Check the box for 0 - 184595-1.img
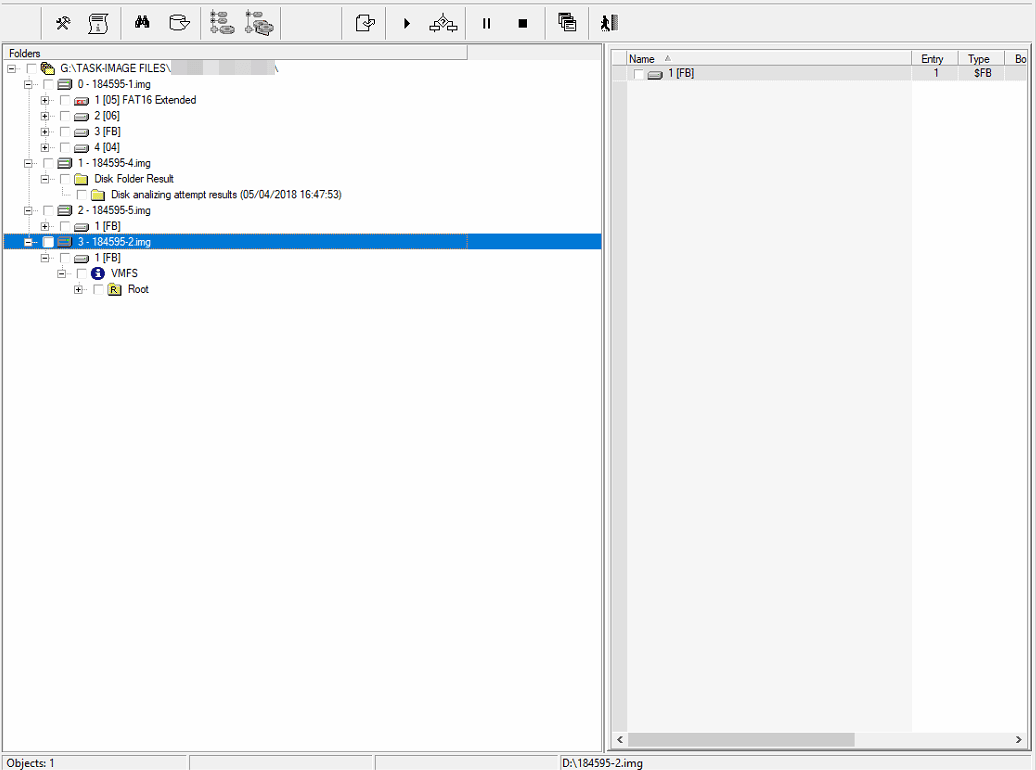Image resolution: width=1036 pixels, height=770 pixels. click(x=48, y=85)
